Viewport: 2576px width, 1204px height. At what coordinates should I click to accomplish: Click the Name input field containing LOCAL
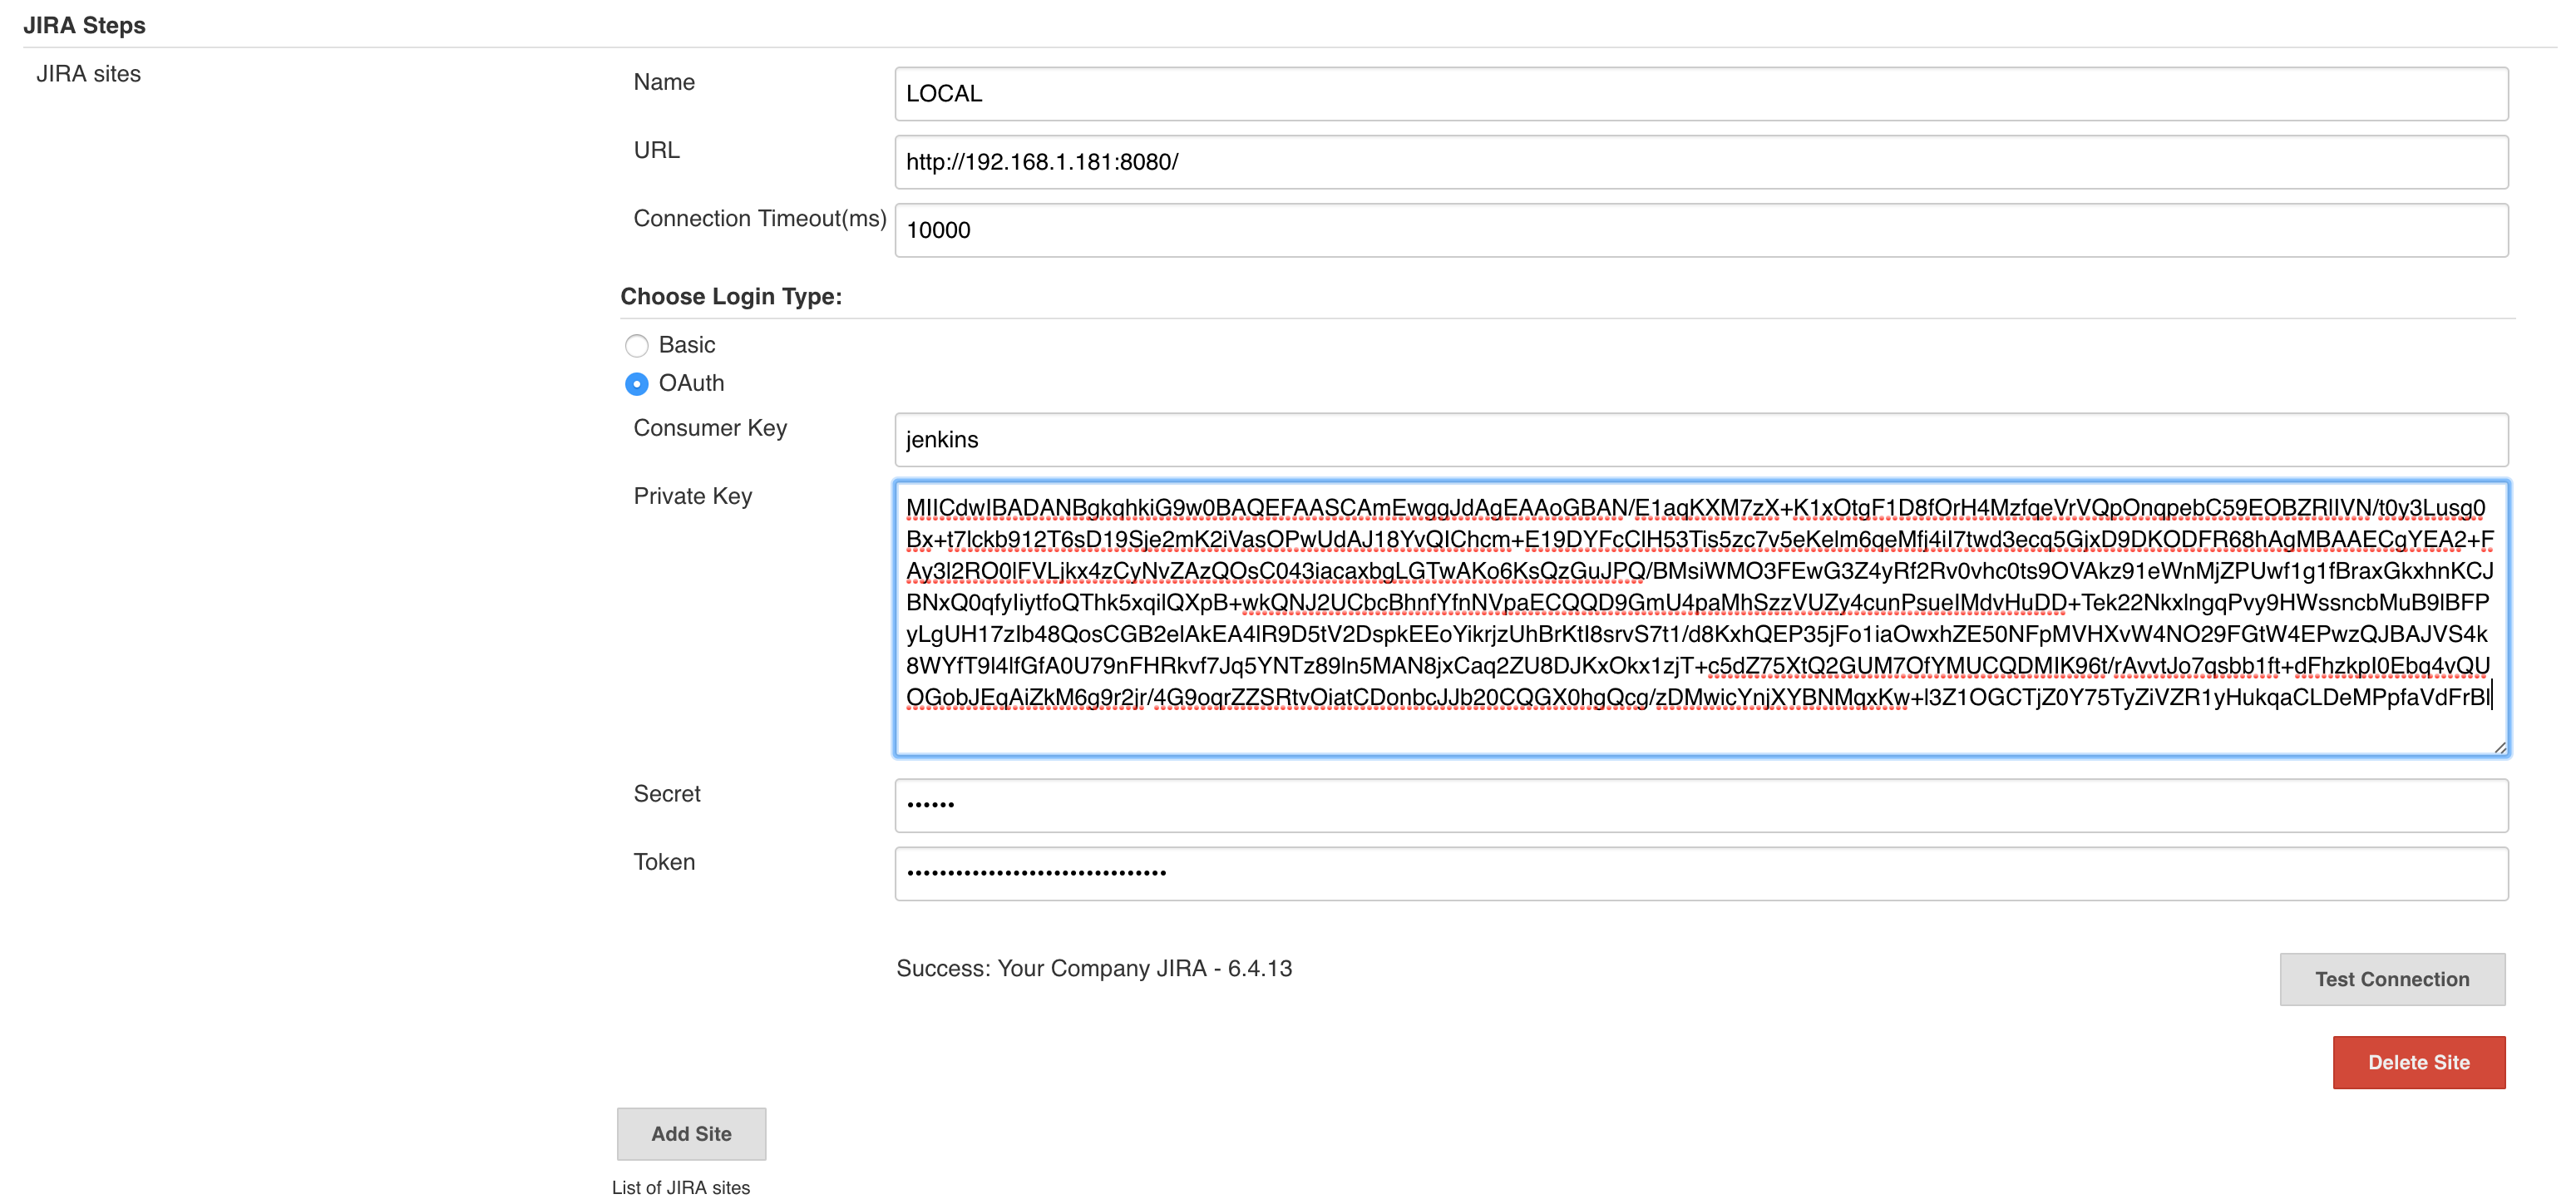1700,94
